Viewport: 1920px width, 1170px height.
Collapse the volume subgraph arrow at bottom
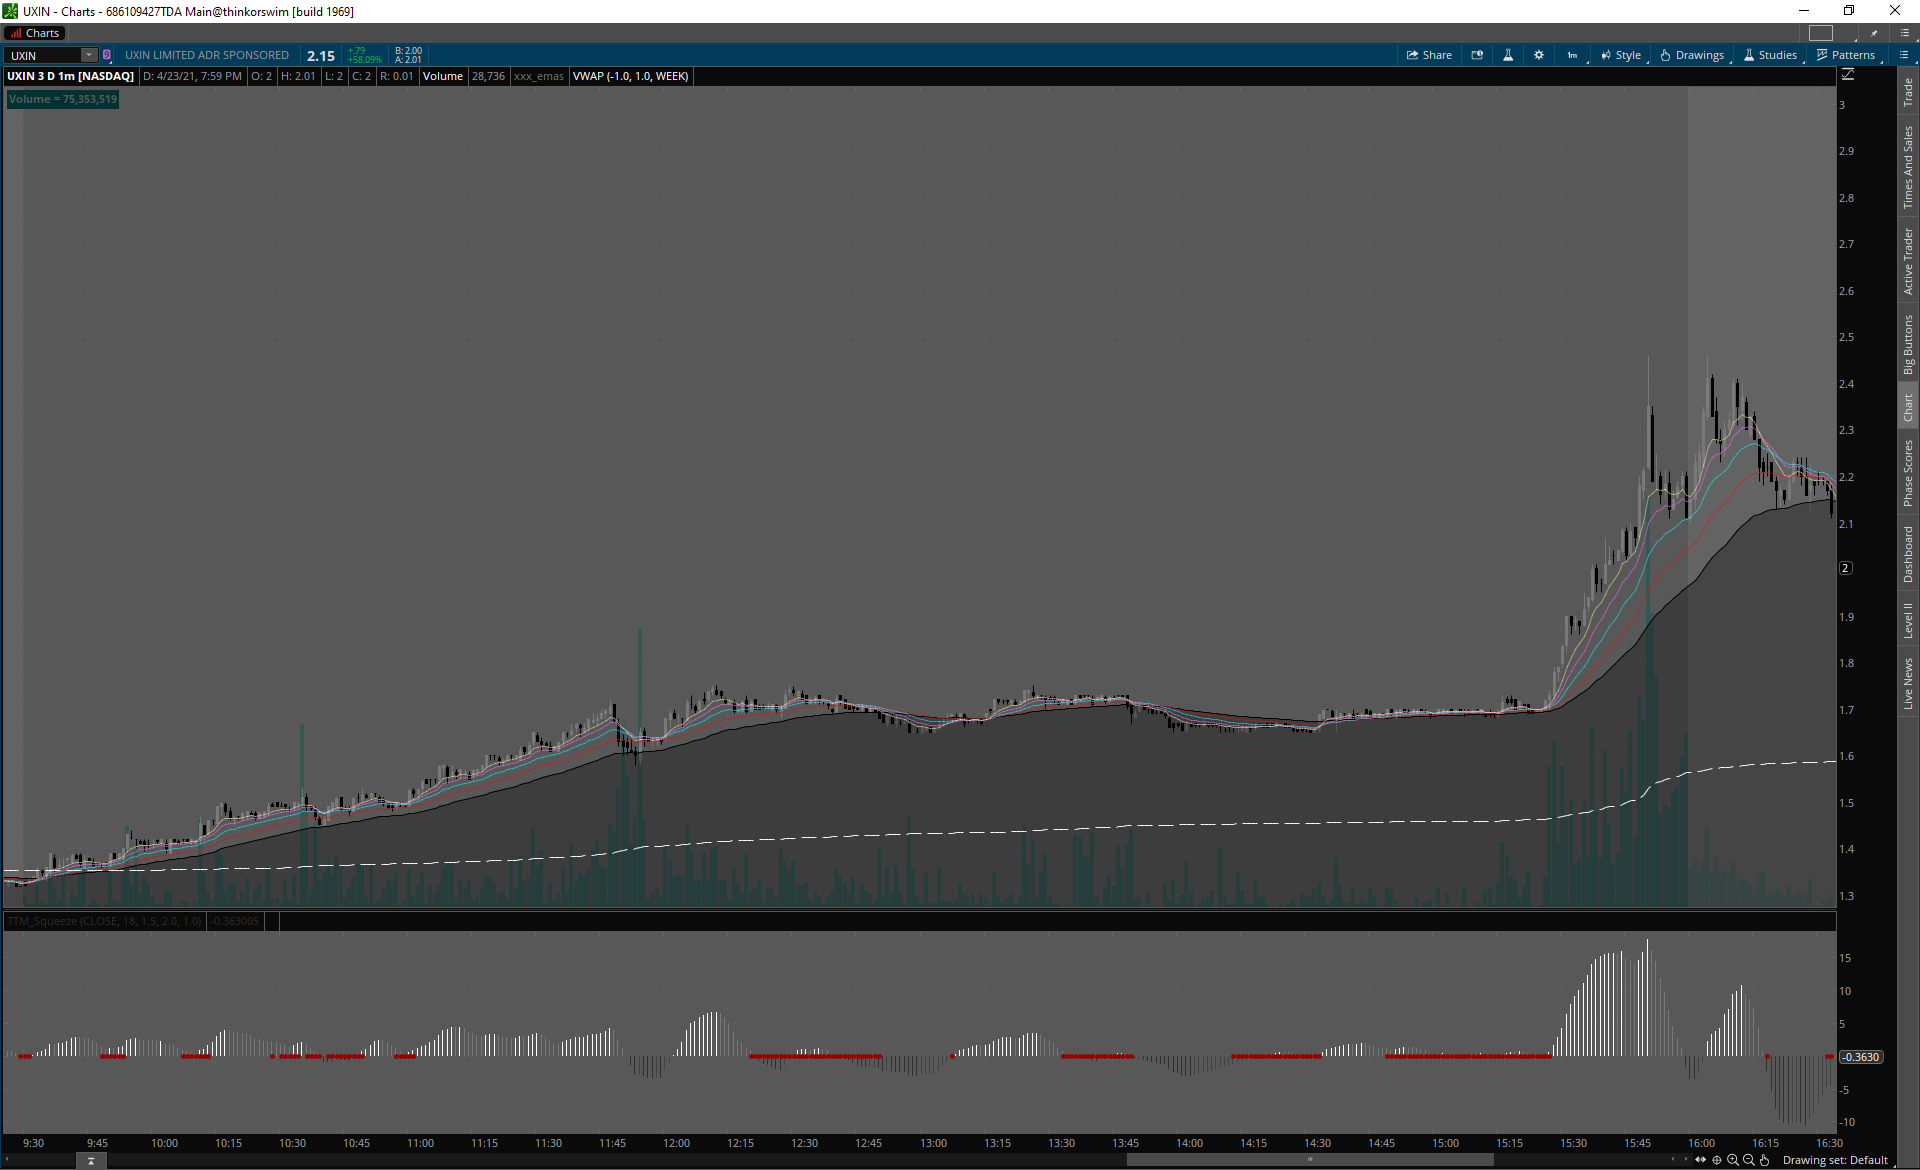(x=91, y=1161)
